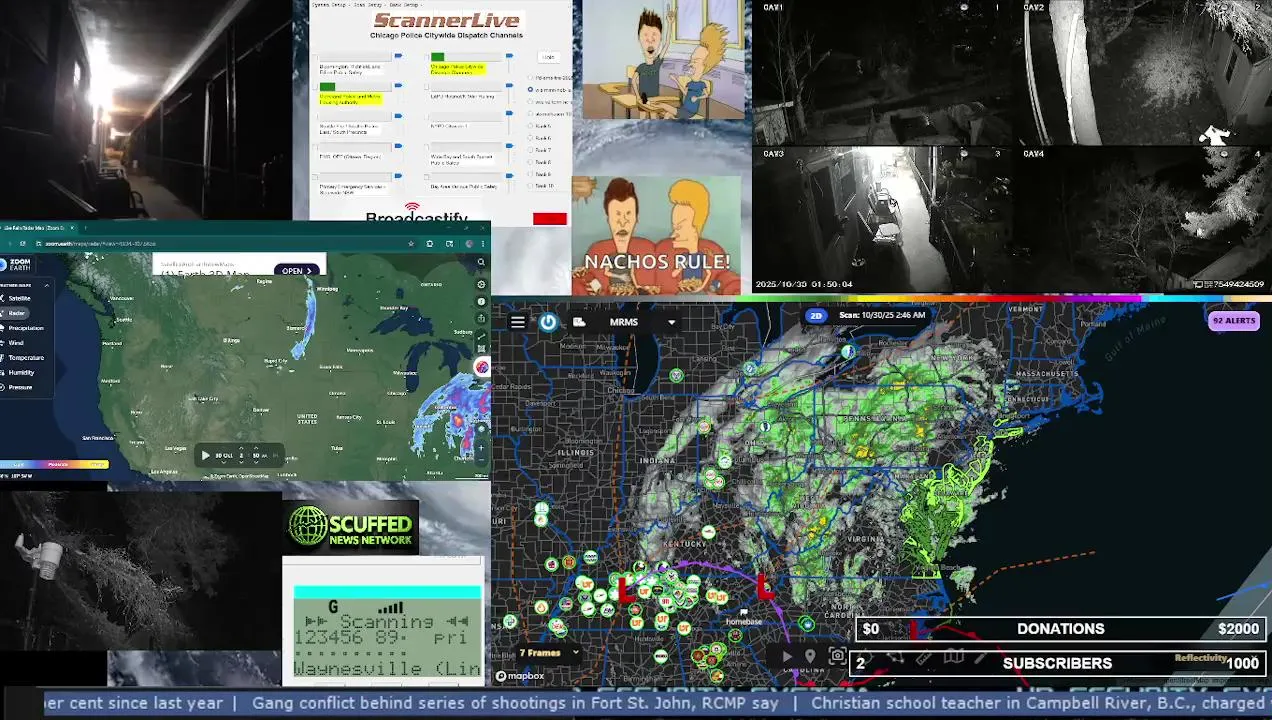
Task: Increase hour with Zoom Earth up arrow
Action: [x=241, y=448]
